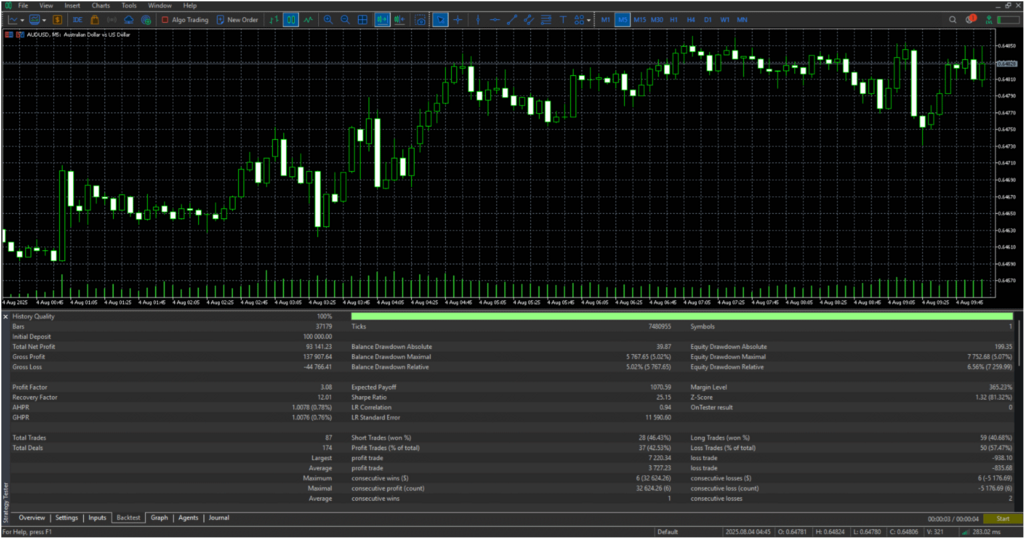The width and height of the screenshot is (1024, 538).
Task: Click the Algo Trading button
Action: coord(184,19)
